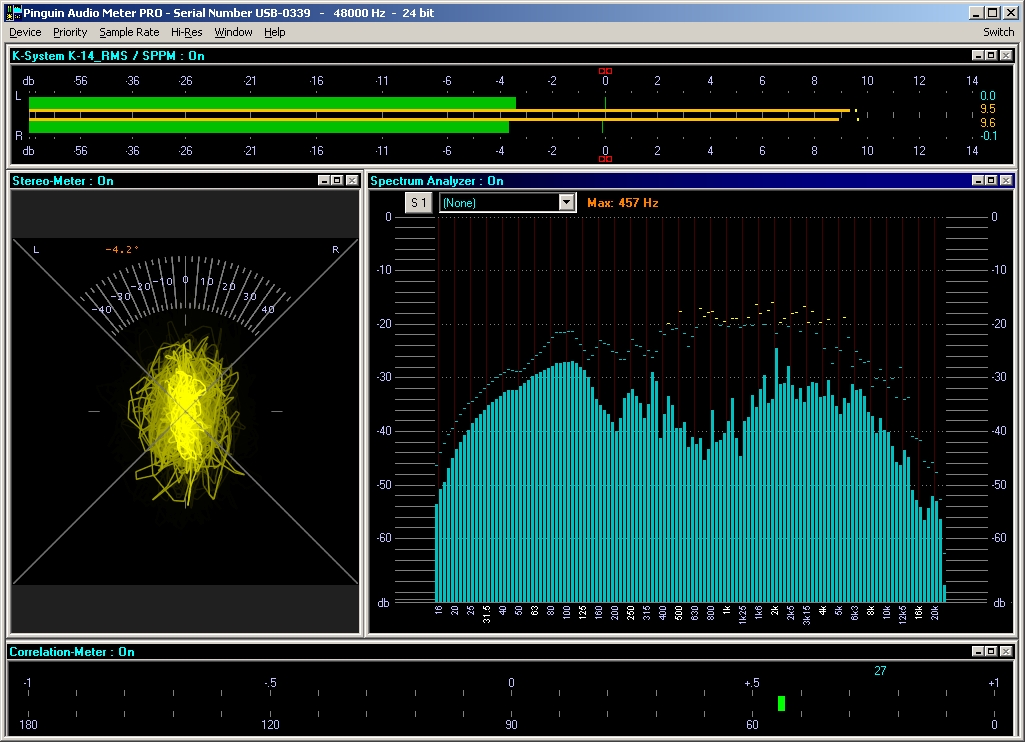Click the red overload marker below 0 dB

pos(604,159)
